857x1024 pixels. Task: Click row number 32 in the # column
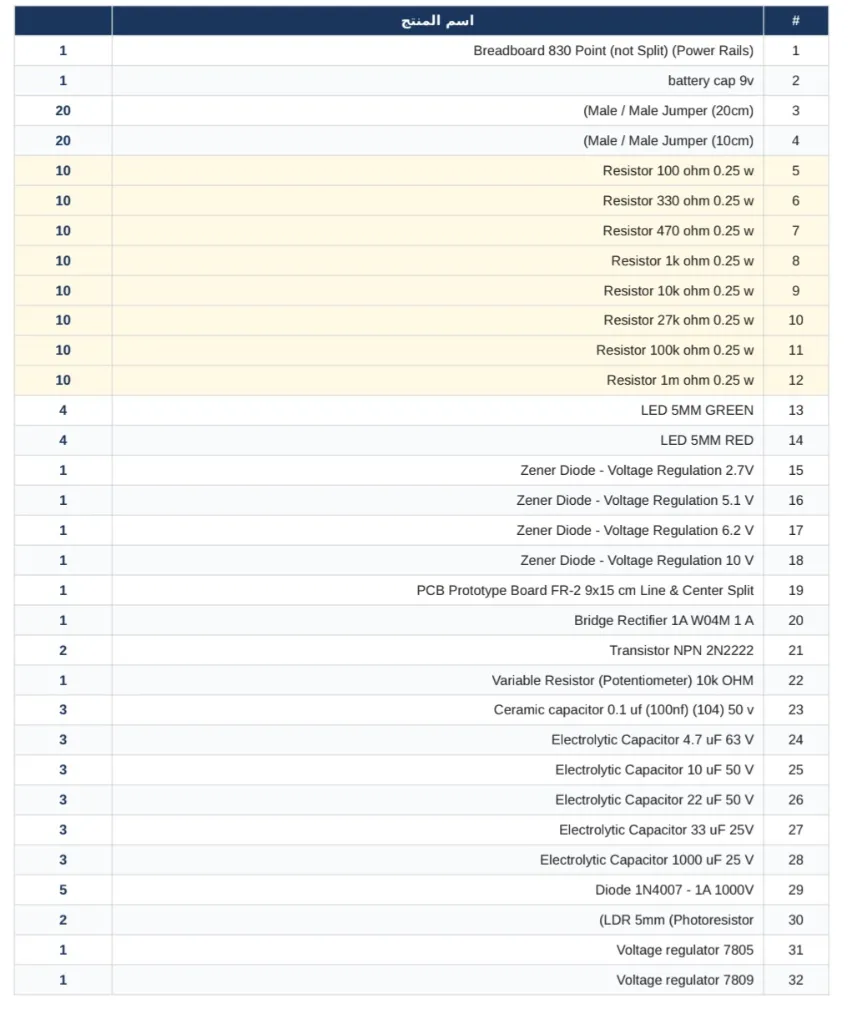click(796, 981)
